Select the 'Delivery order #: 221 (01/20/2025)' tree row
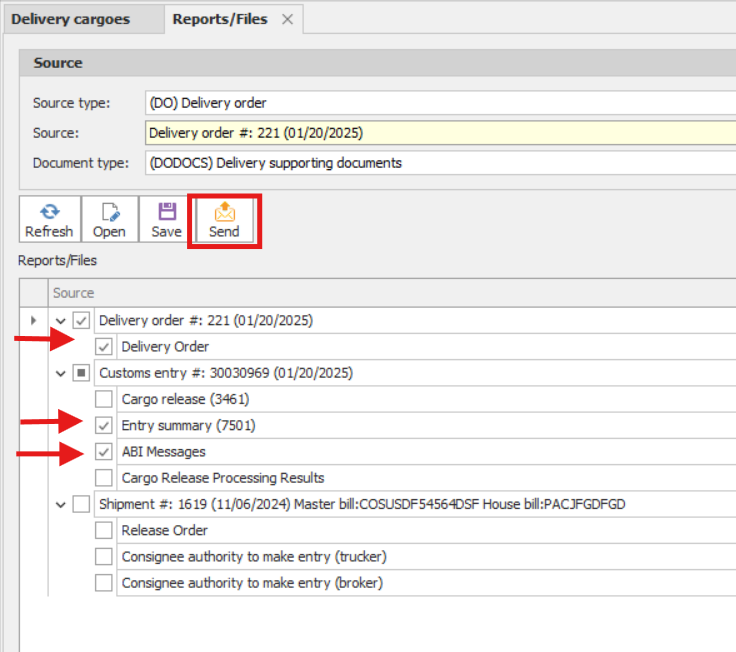The width and height of the screenshot is (736, 652). [415, 321]
